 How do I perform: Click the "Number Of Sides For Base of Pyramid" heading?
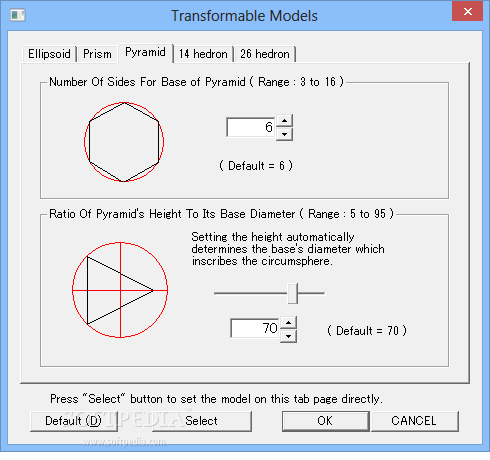click(x=196, y=82)
